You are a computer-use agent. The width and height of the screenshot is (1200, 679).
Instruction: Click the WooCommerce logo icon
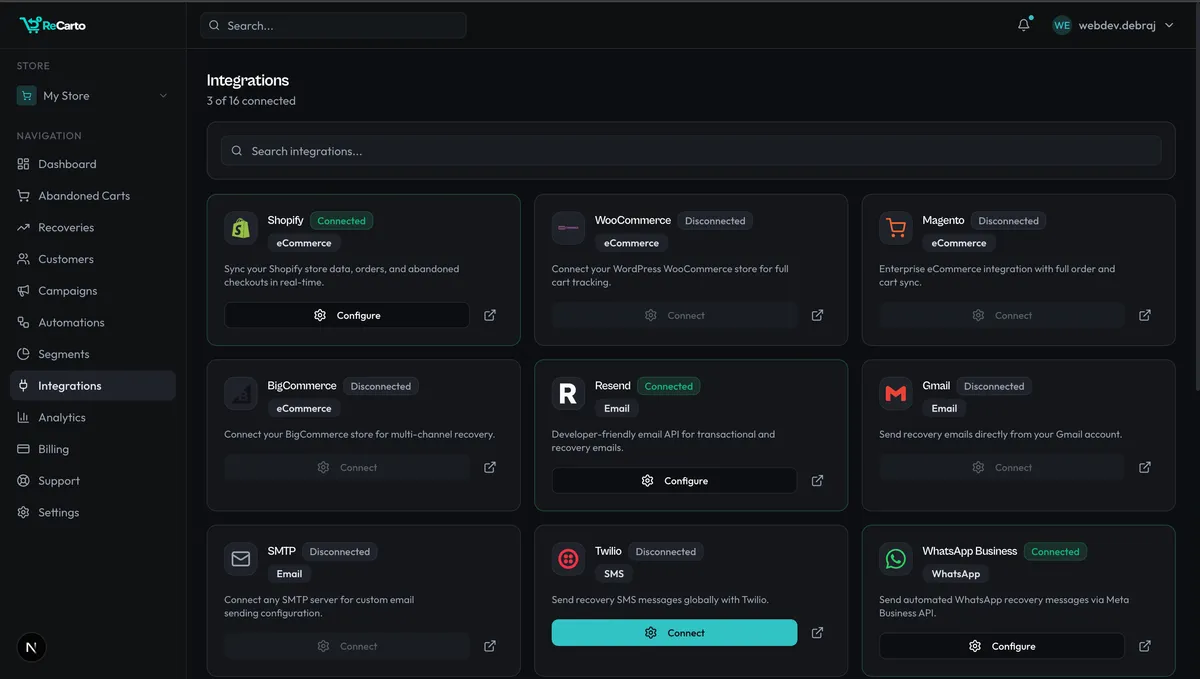click(x=568, y=228)
